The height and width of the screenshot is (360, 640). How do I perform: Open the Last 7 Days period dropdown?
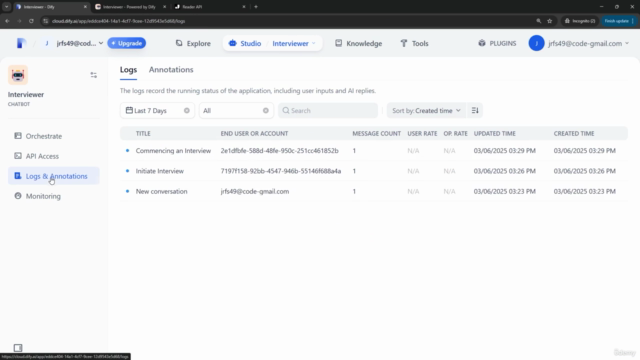[157, 111]
